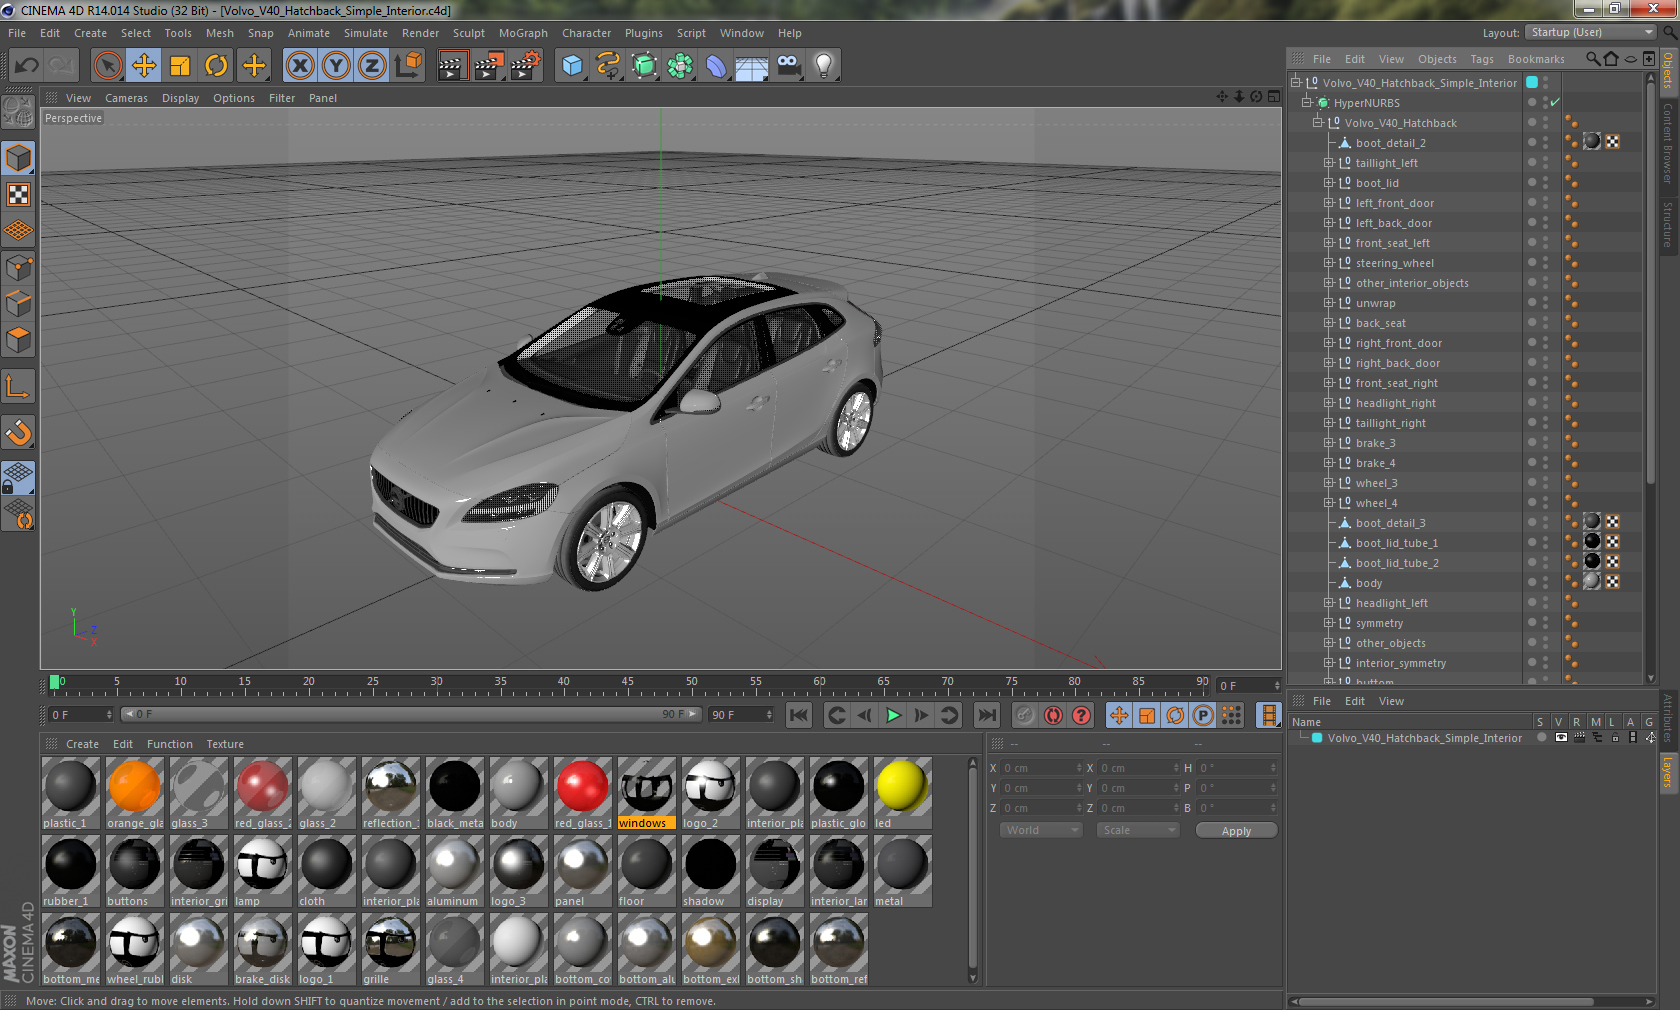Click the Apply button
Screen dimensions: 1680x1010
(x=1236, y=831)
